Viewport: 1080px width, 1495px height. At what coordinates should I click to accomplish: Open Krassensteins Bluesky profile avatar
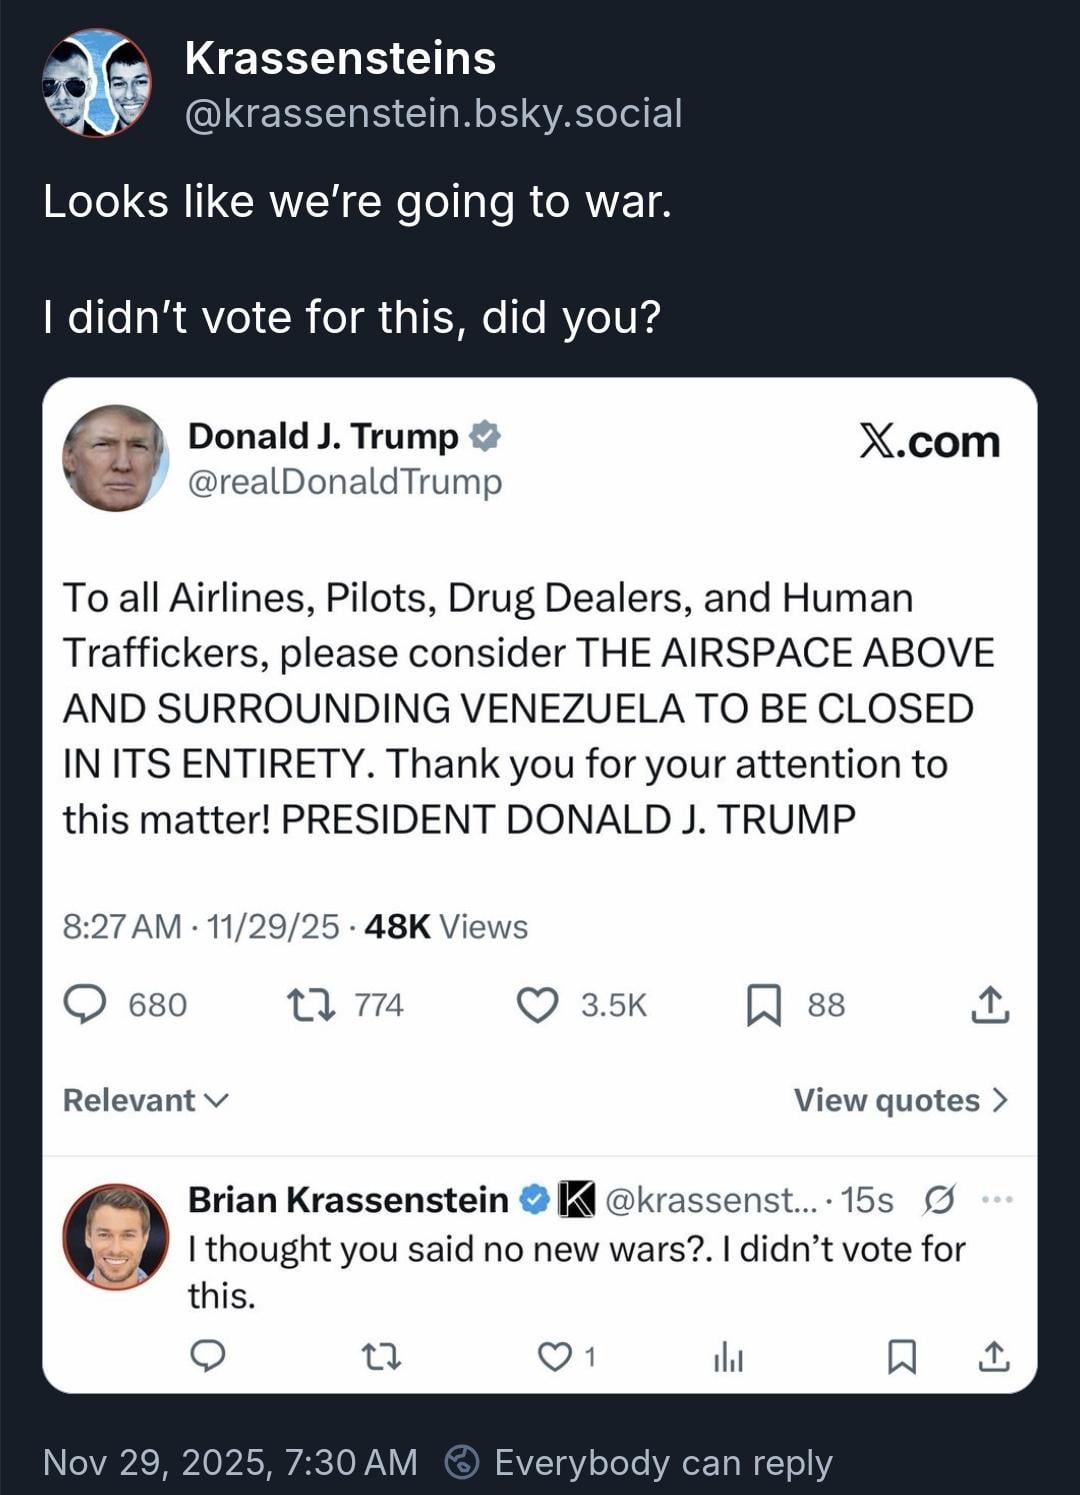click(96, 84)
